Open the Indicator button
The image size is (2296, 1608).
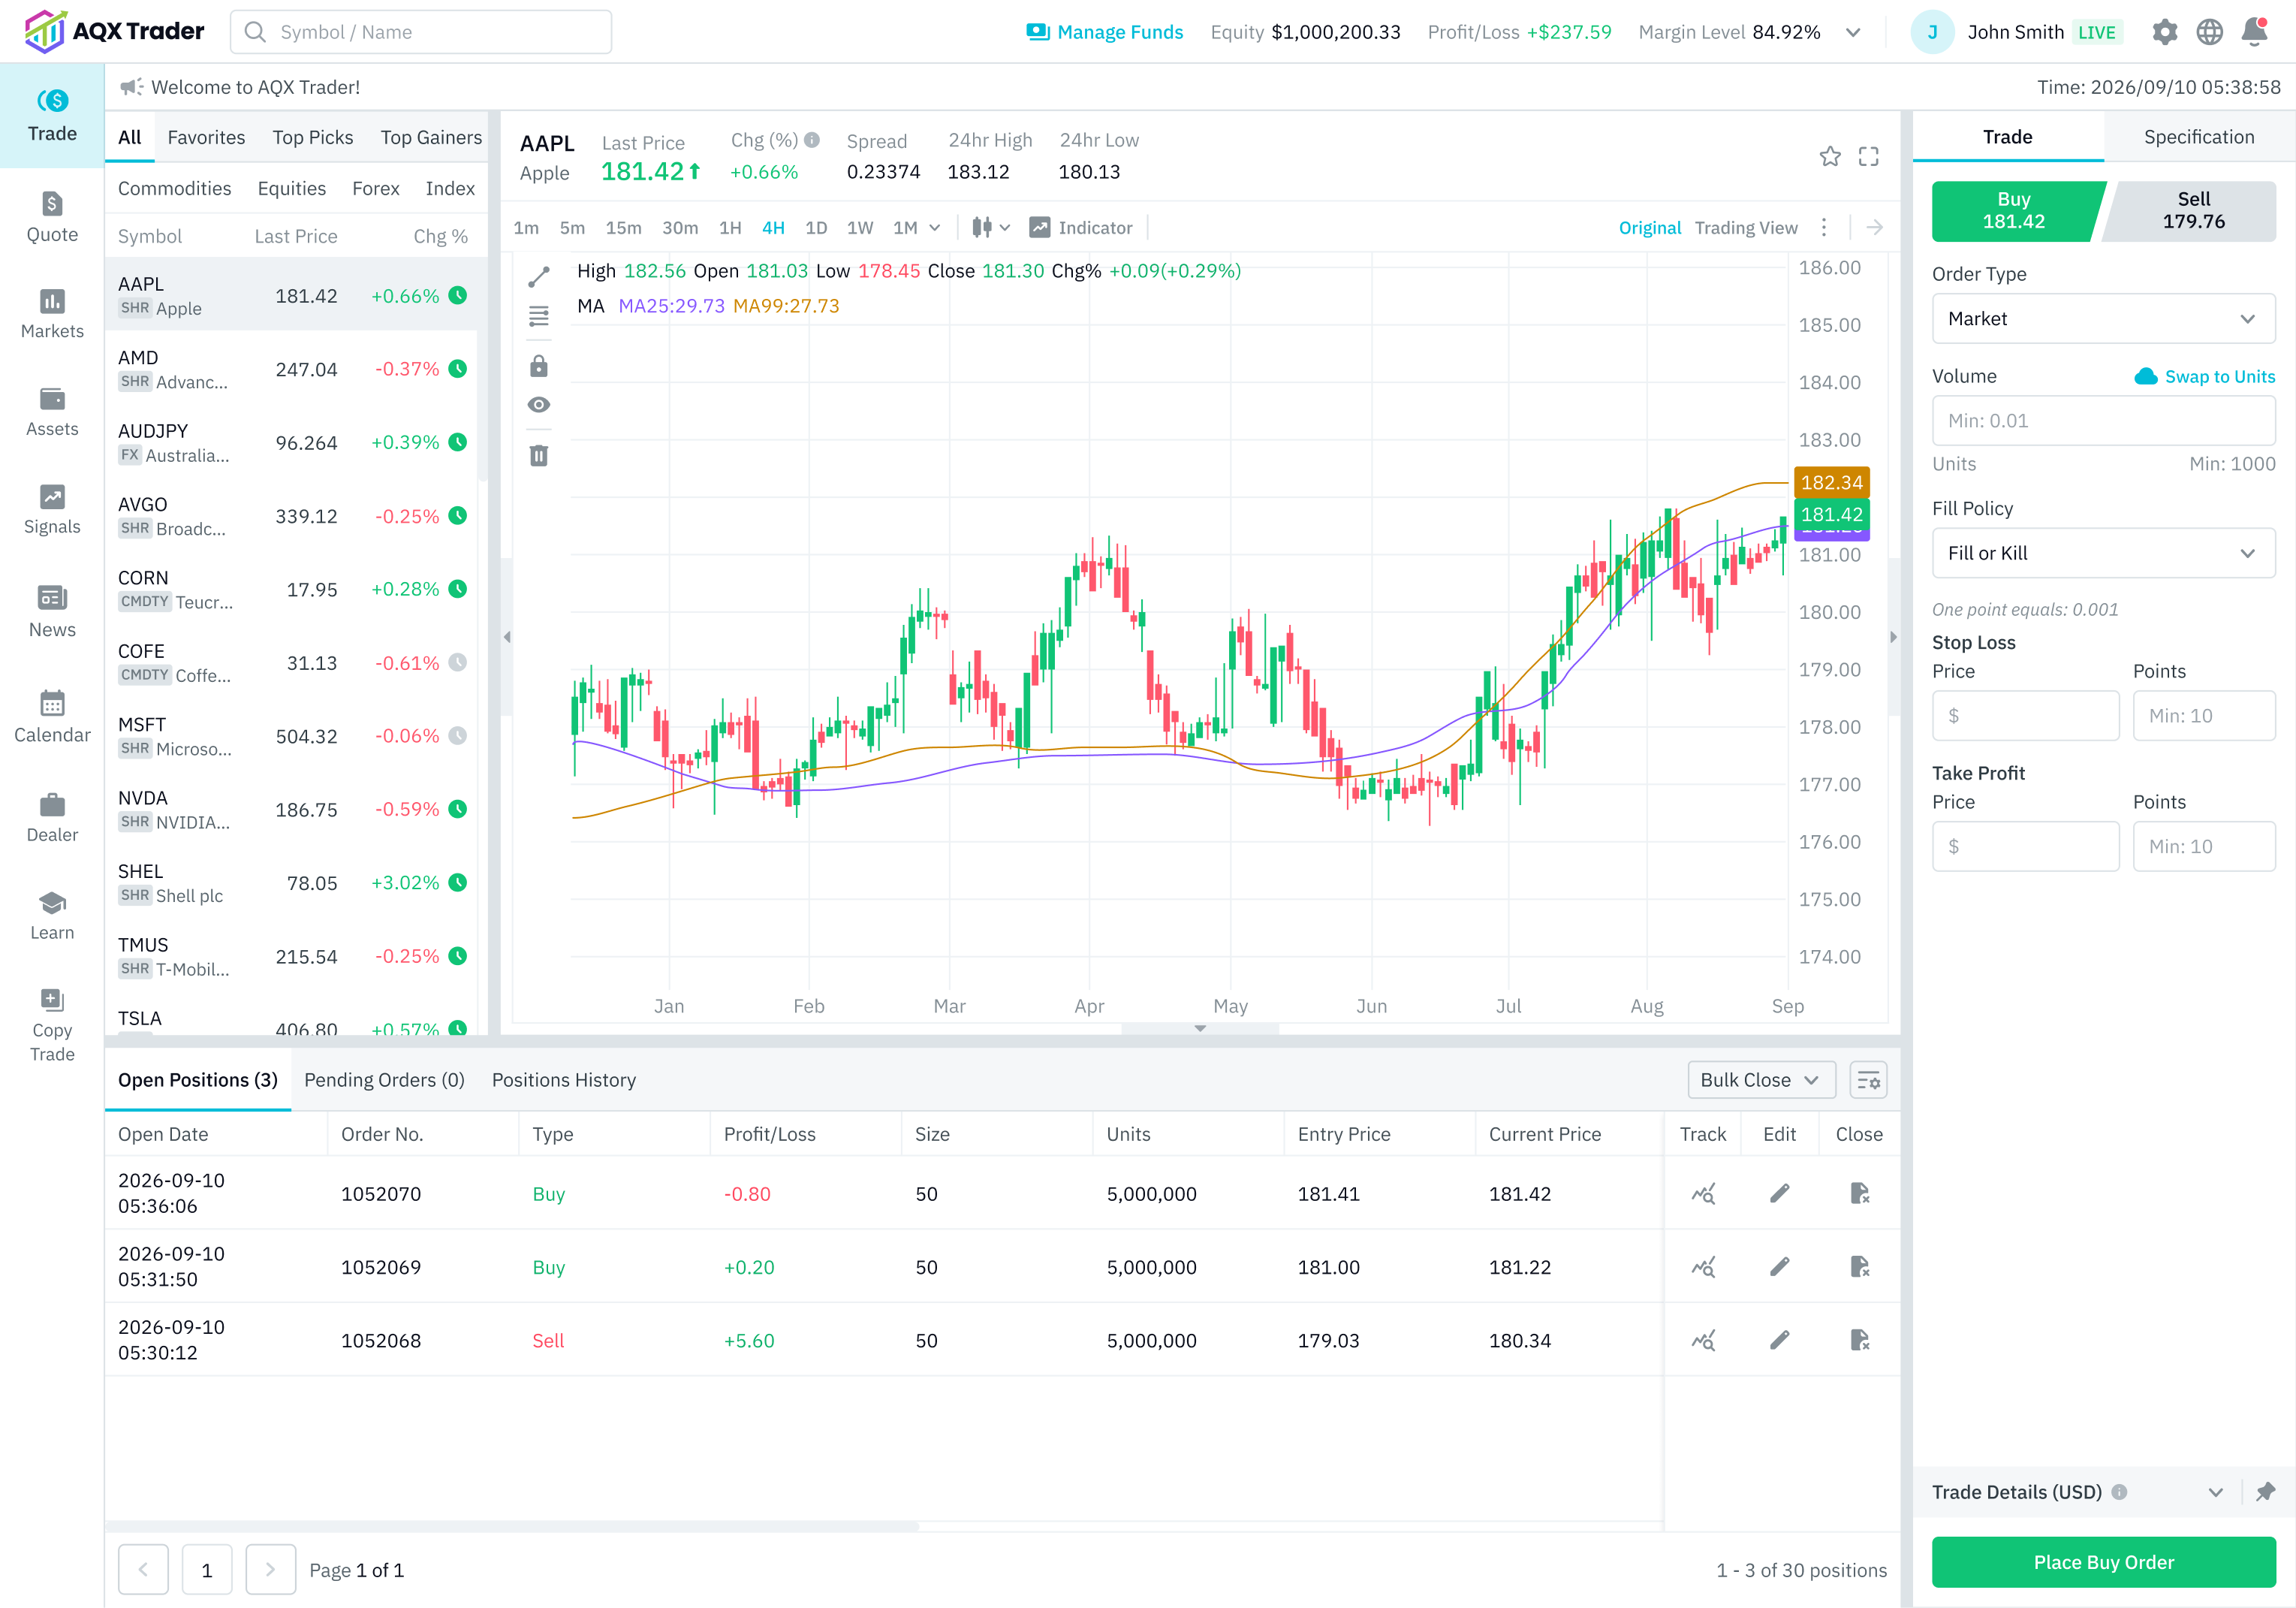coord(1080,228)
